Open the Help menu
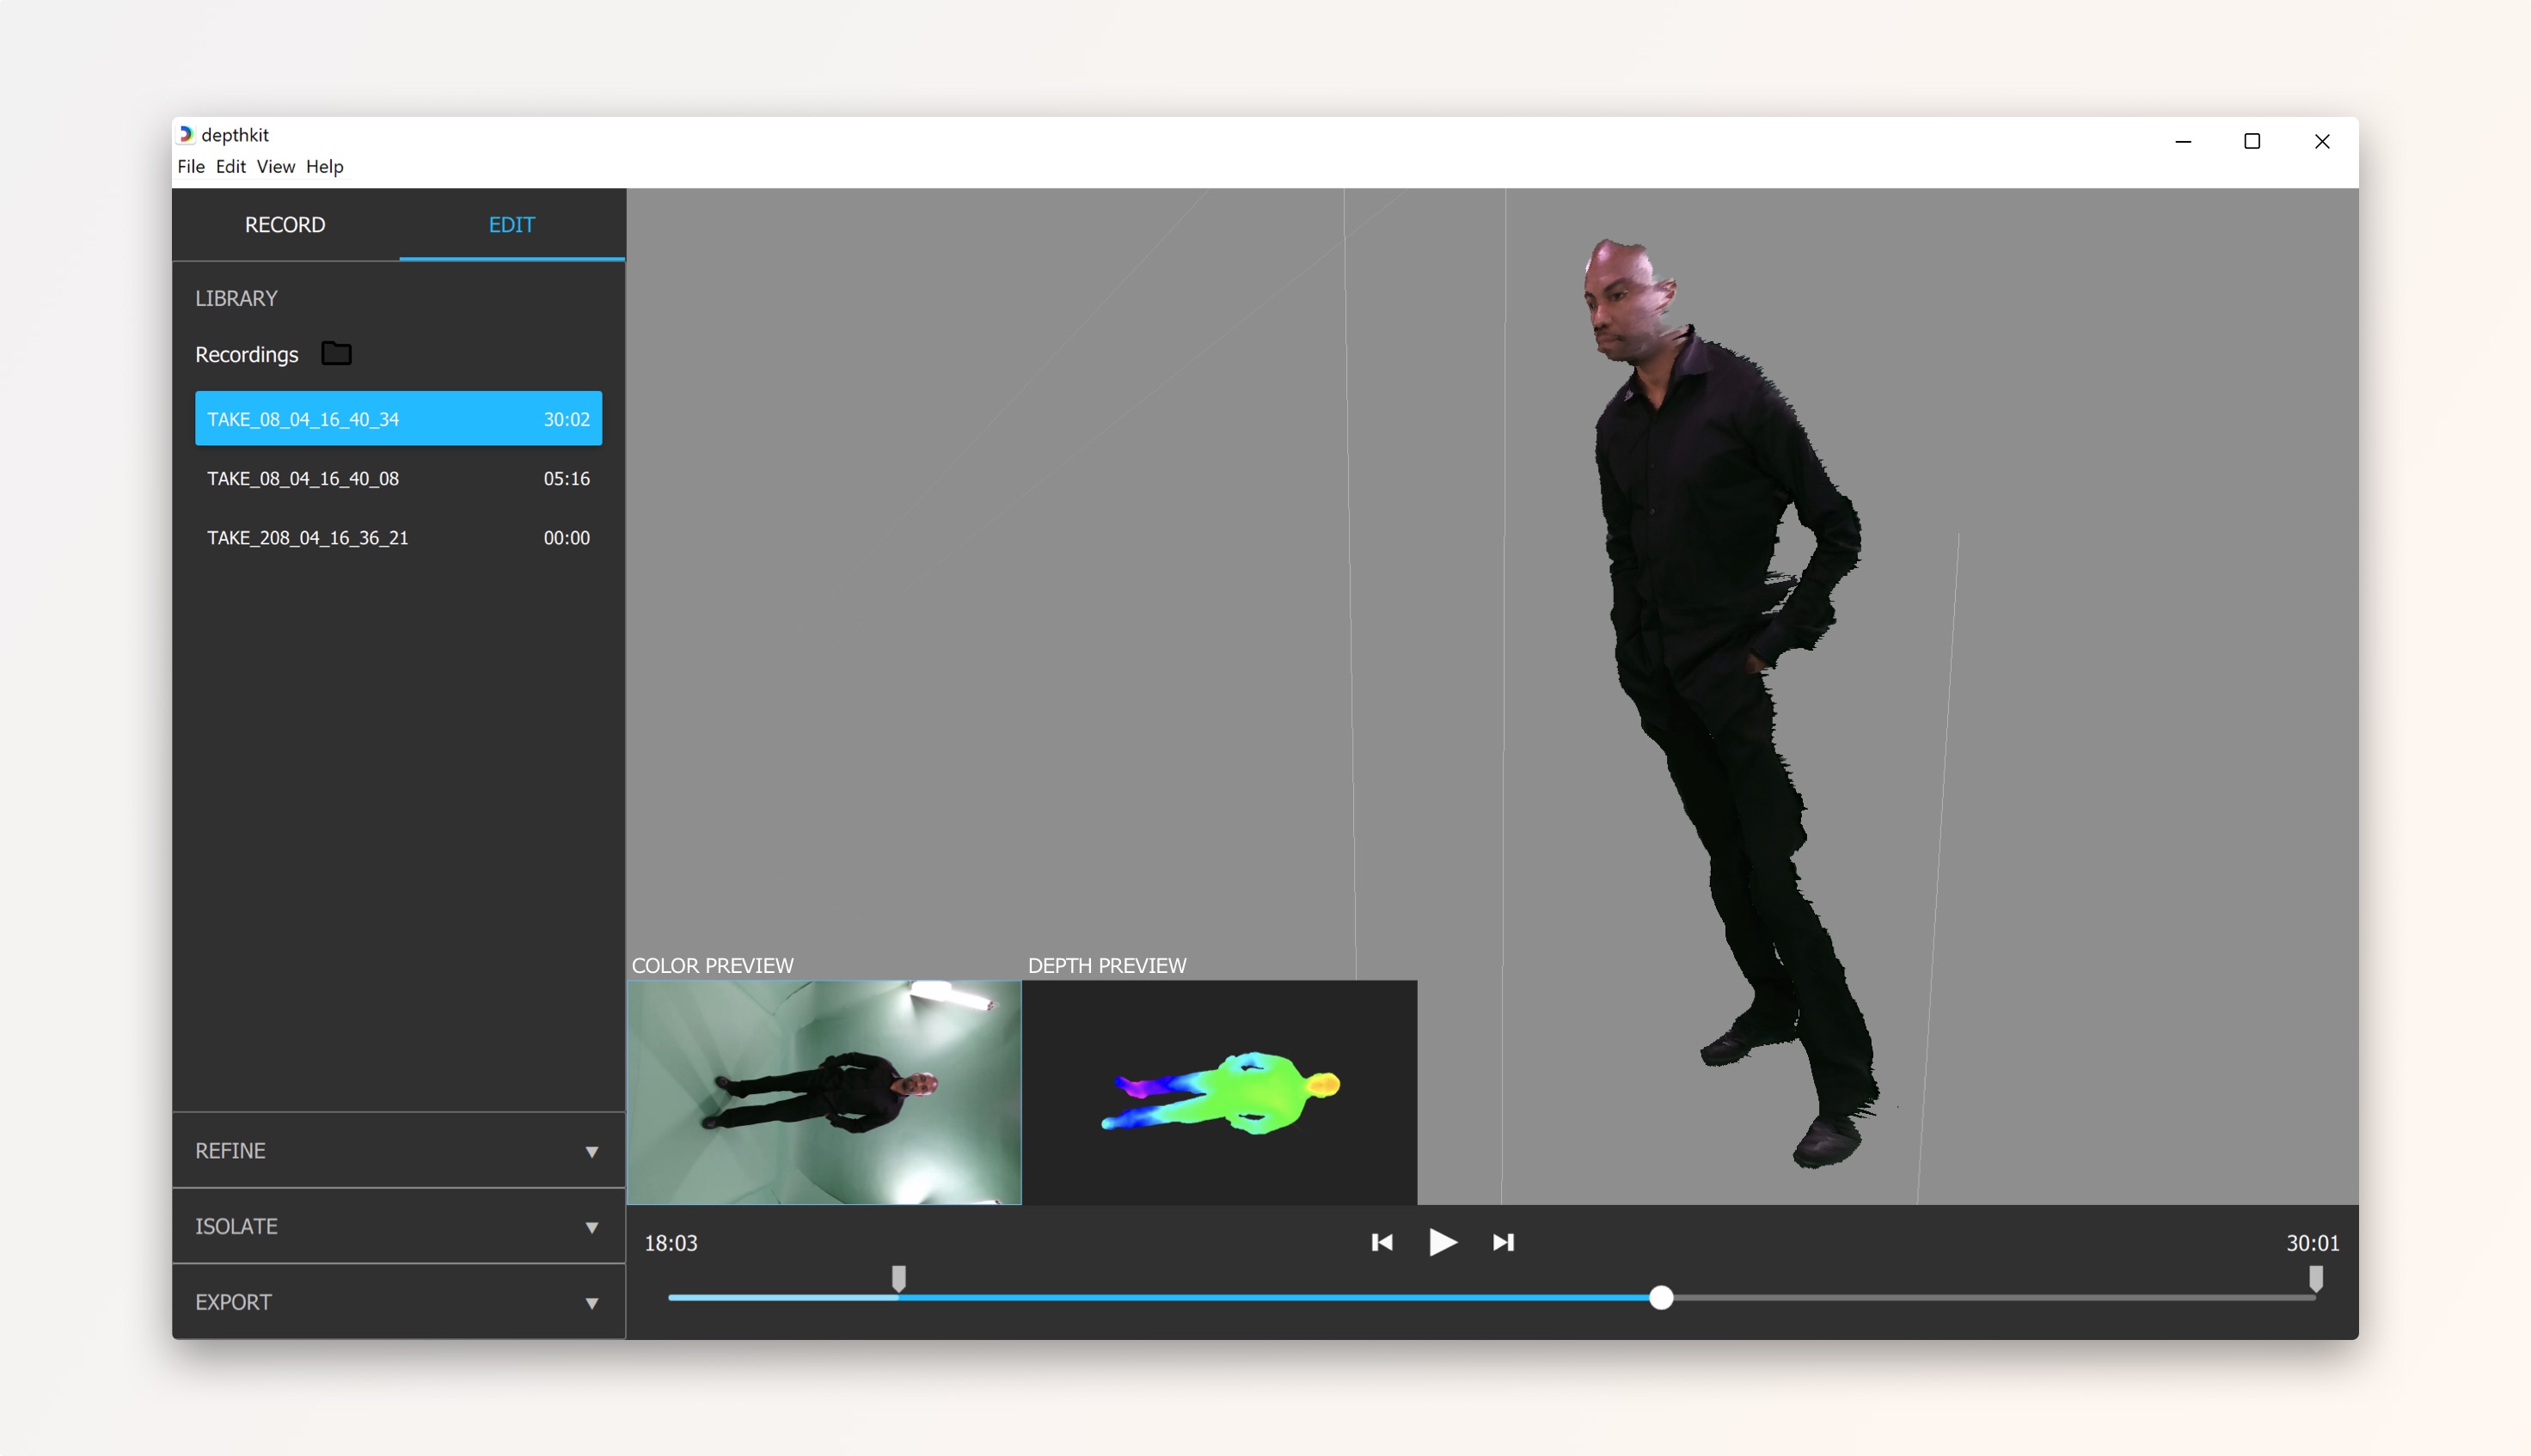 pos(324,167)
